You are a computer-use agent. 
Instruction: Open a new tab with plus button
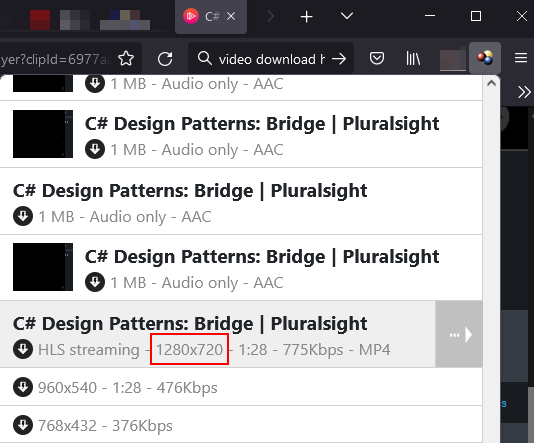[307, 17]
